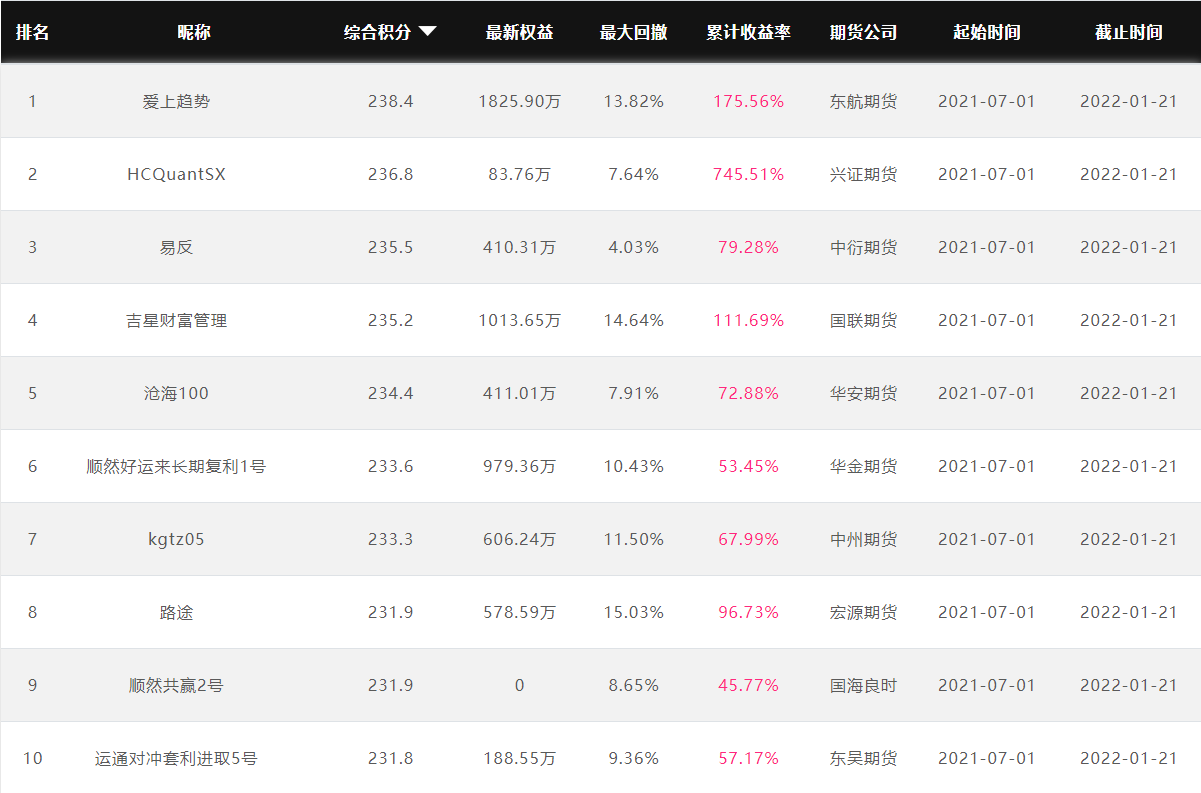Select equity value 188.55万
This screenshot has height=793, width=1201.
coord(519,758)
